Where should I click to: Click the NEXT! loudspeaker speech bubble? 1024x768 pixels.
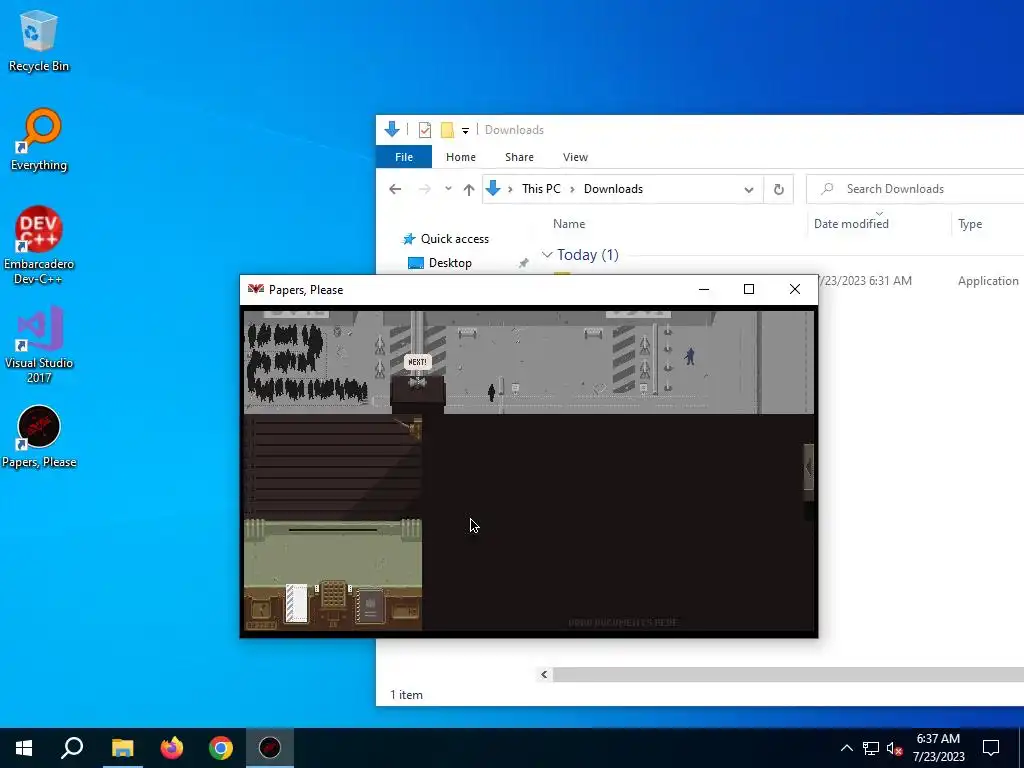point(417,362)
